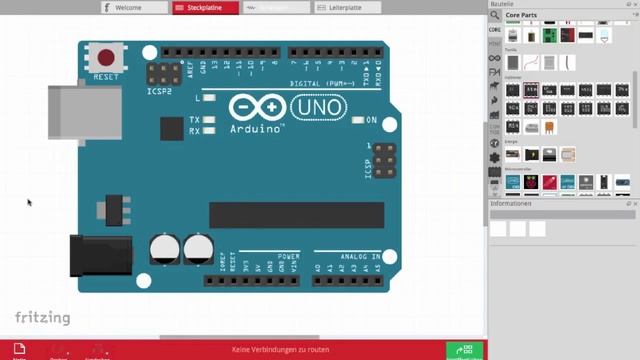The image size is (640, 360).
Task: Click the Arduino pin A0 socket
Action: pyautogui.click(x=318, y=281)
